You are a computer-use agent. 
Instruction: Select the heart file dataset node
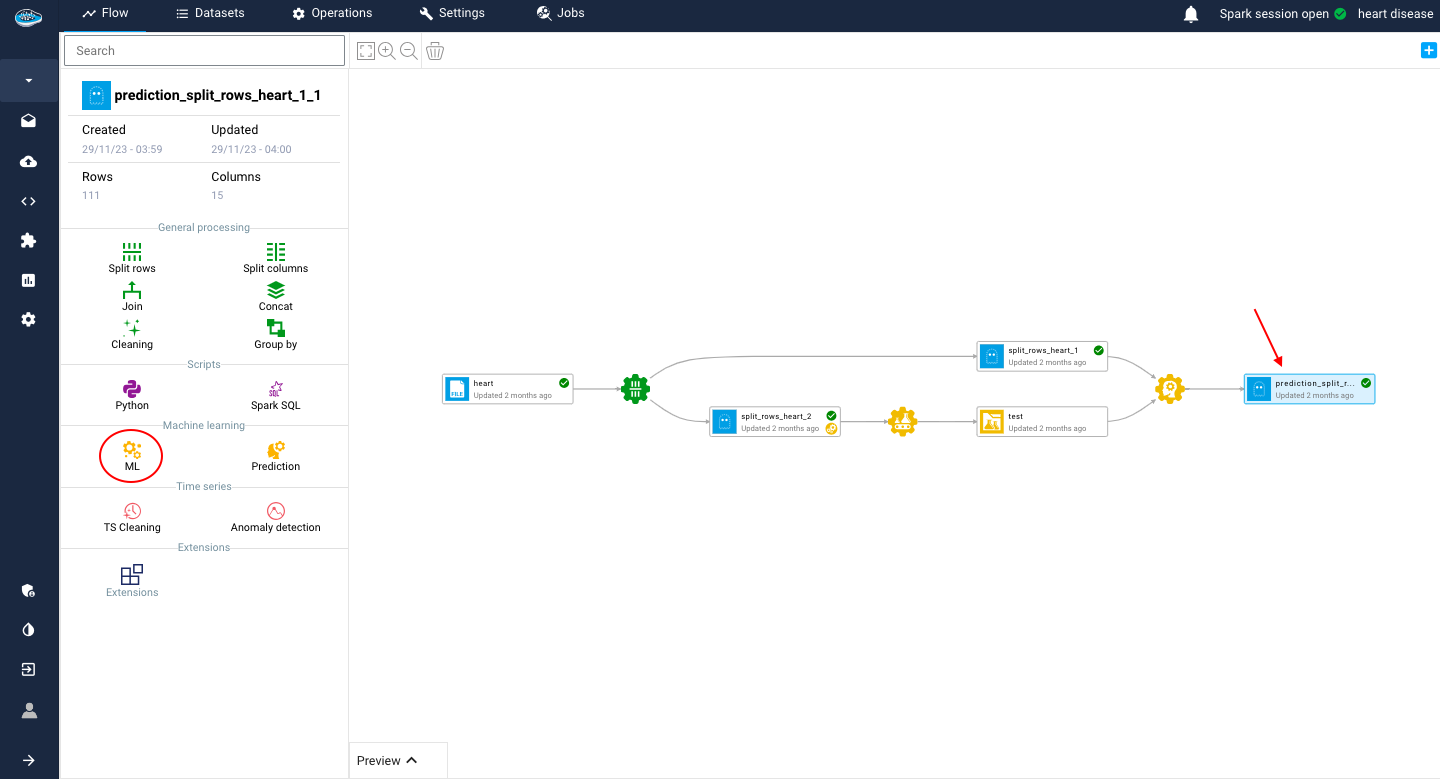click(508, 389)
